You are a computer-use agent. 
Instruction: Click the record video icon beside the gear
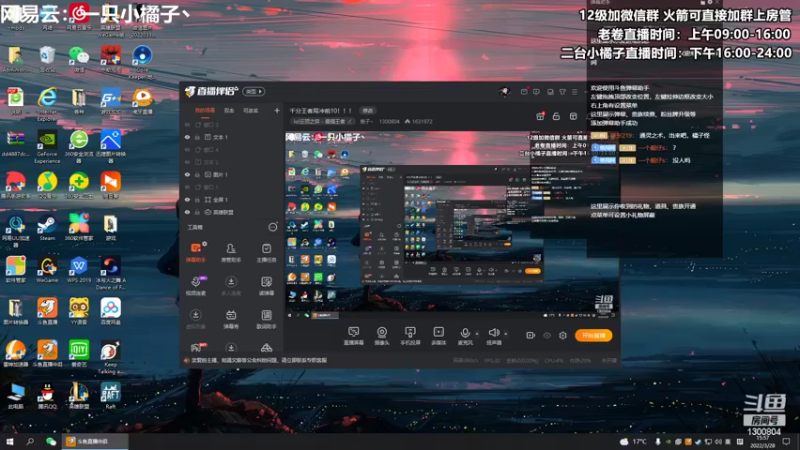coord(531,335)
